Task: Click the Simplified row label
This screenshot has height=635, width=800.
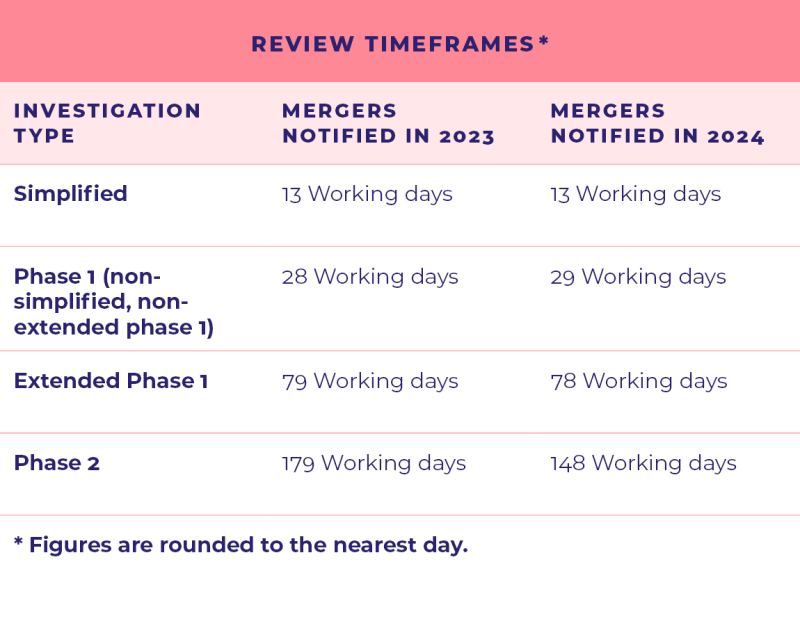Action: tap(70, 194)
